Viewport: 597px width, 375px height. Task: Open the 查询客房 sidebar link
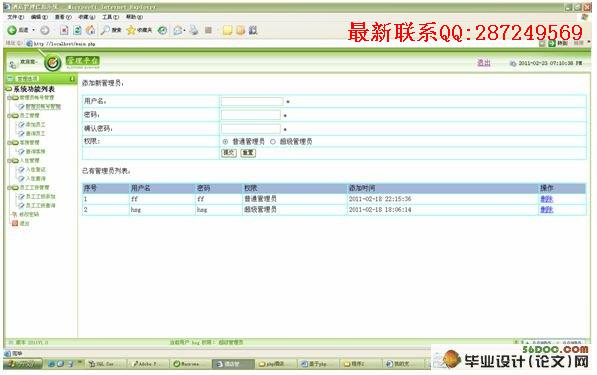pyautogui.click(x=35, y=152)
